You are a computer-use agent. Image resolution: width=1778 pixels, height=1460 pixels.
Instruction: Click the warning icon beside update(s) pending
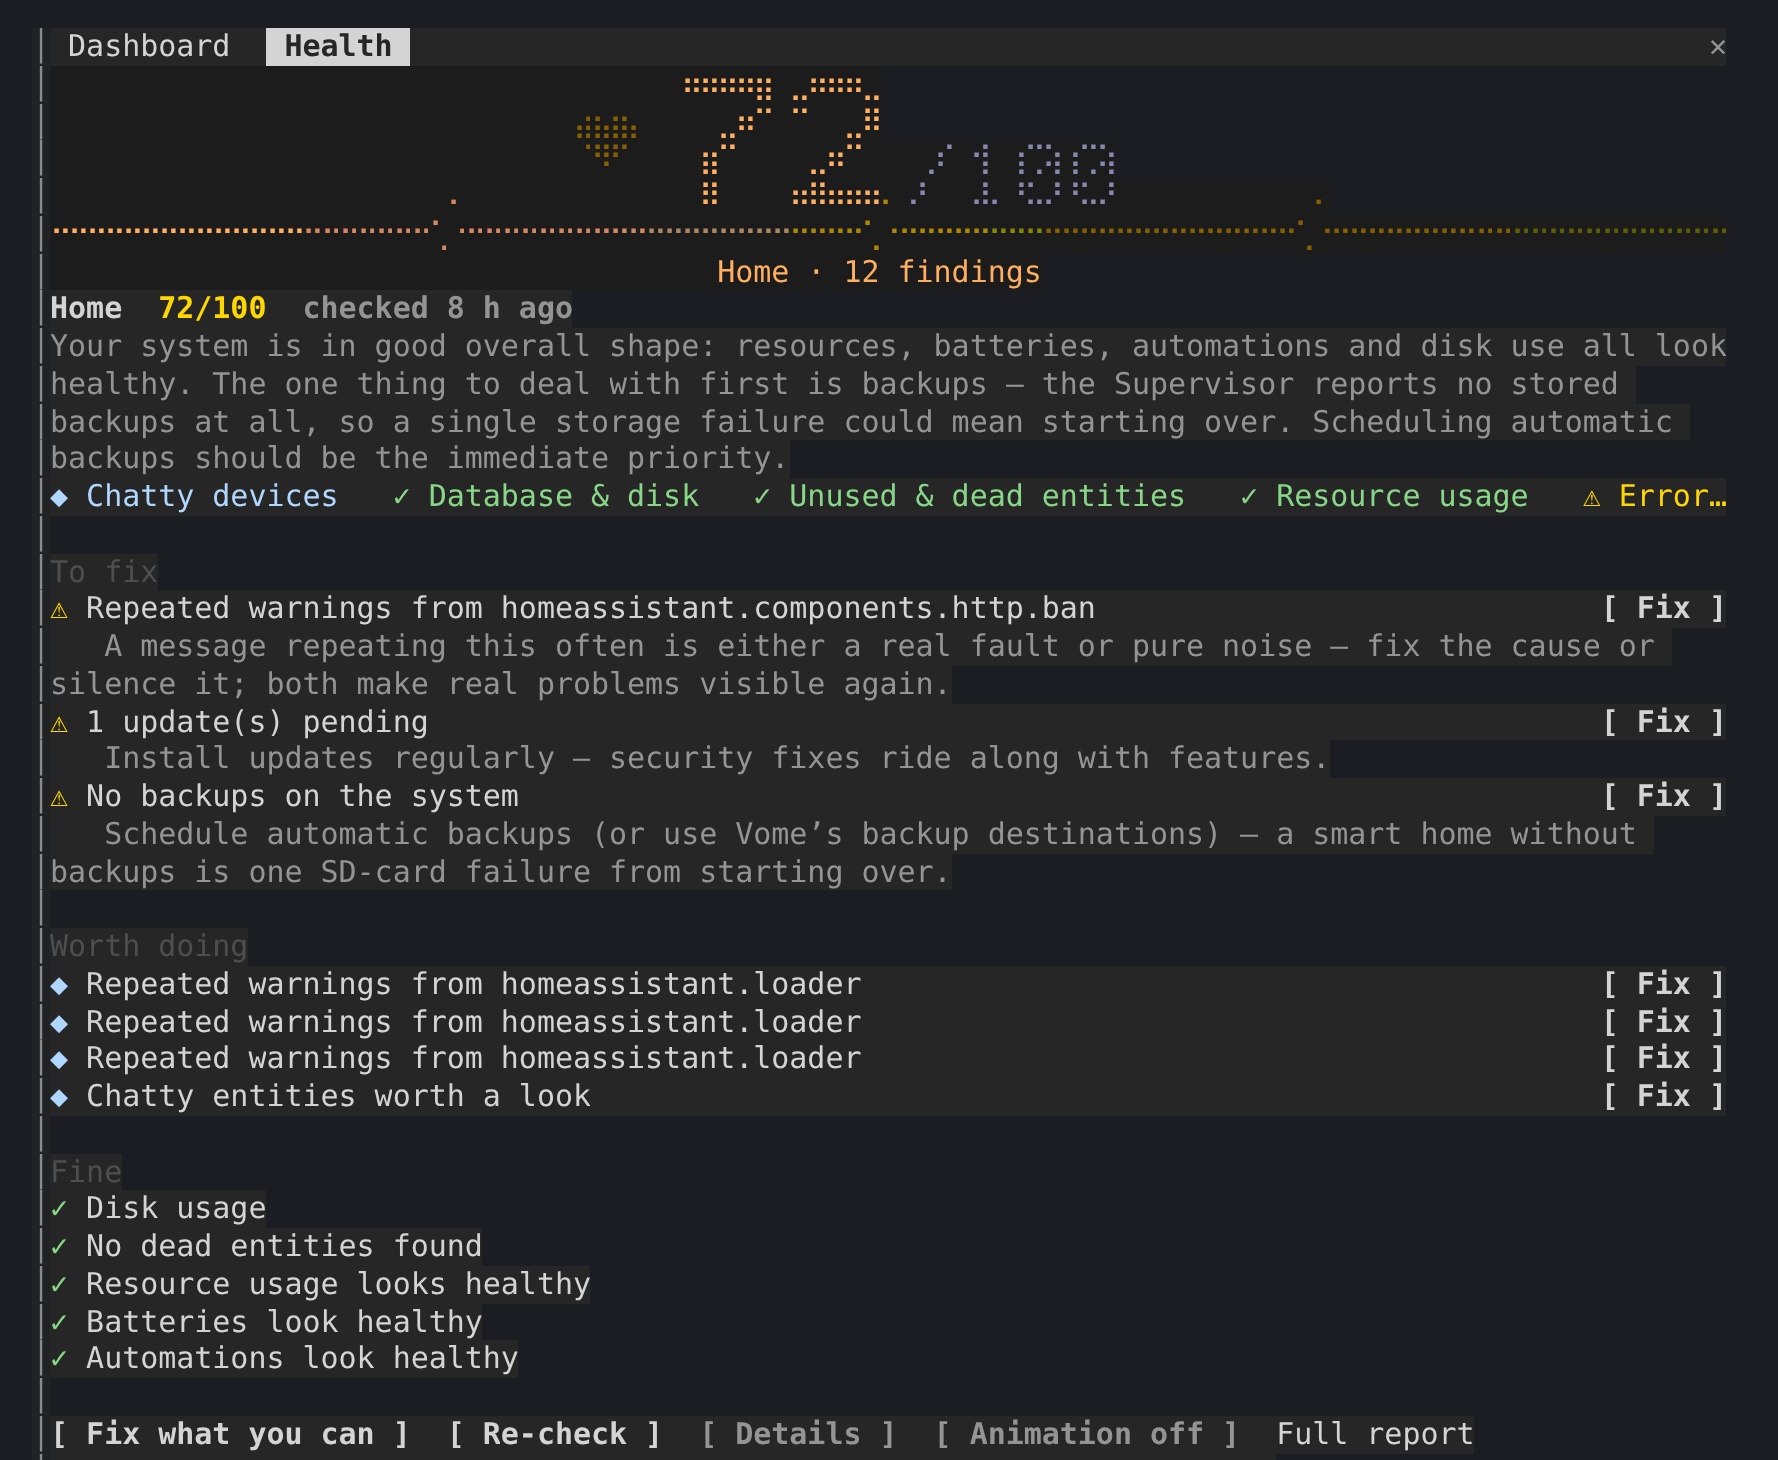pos(60,724)
